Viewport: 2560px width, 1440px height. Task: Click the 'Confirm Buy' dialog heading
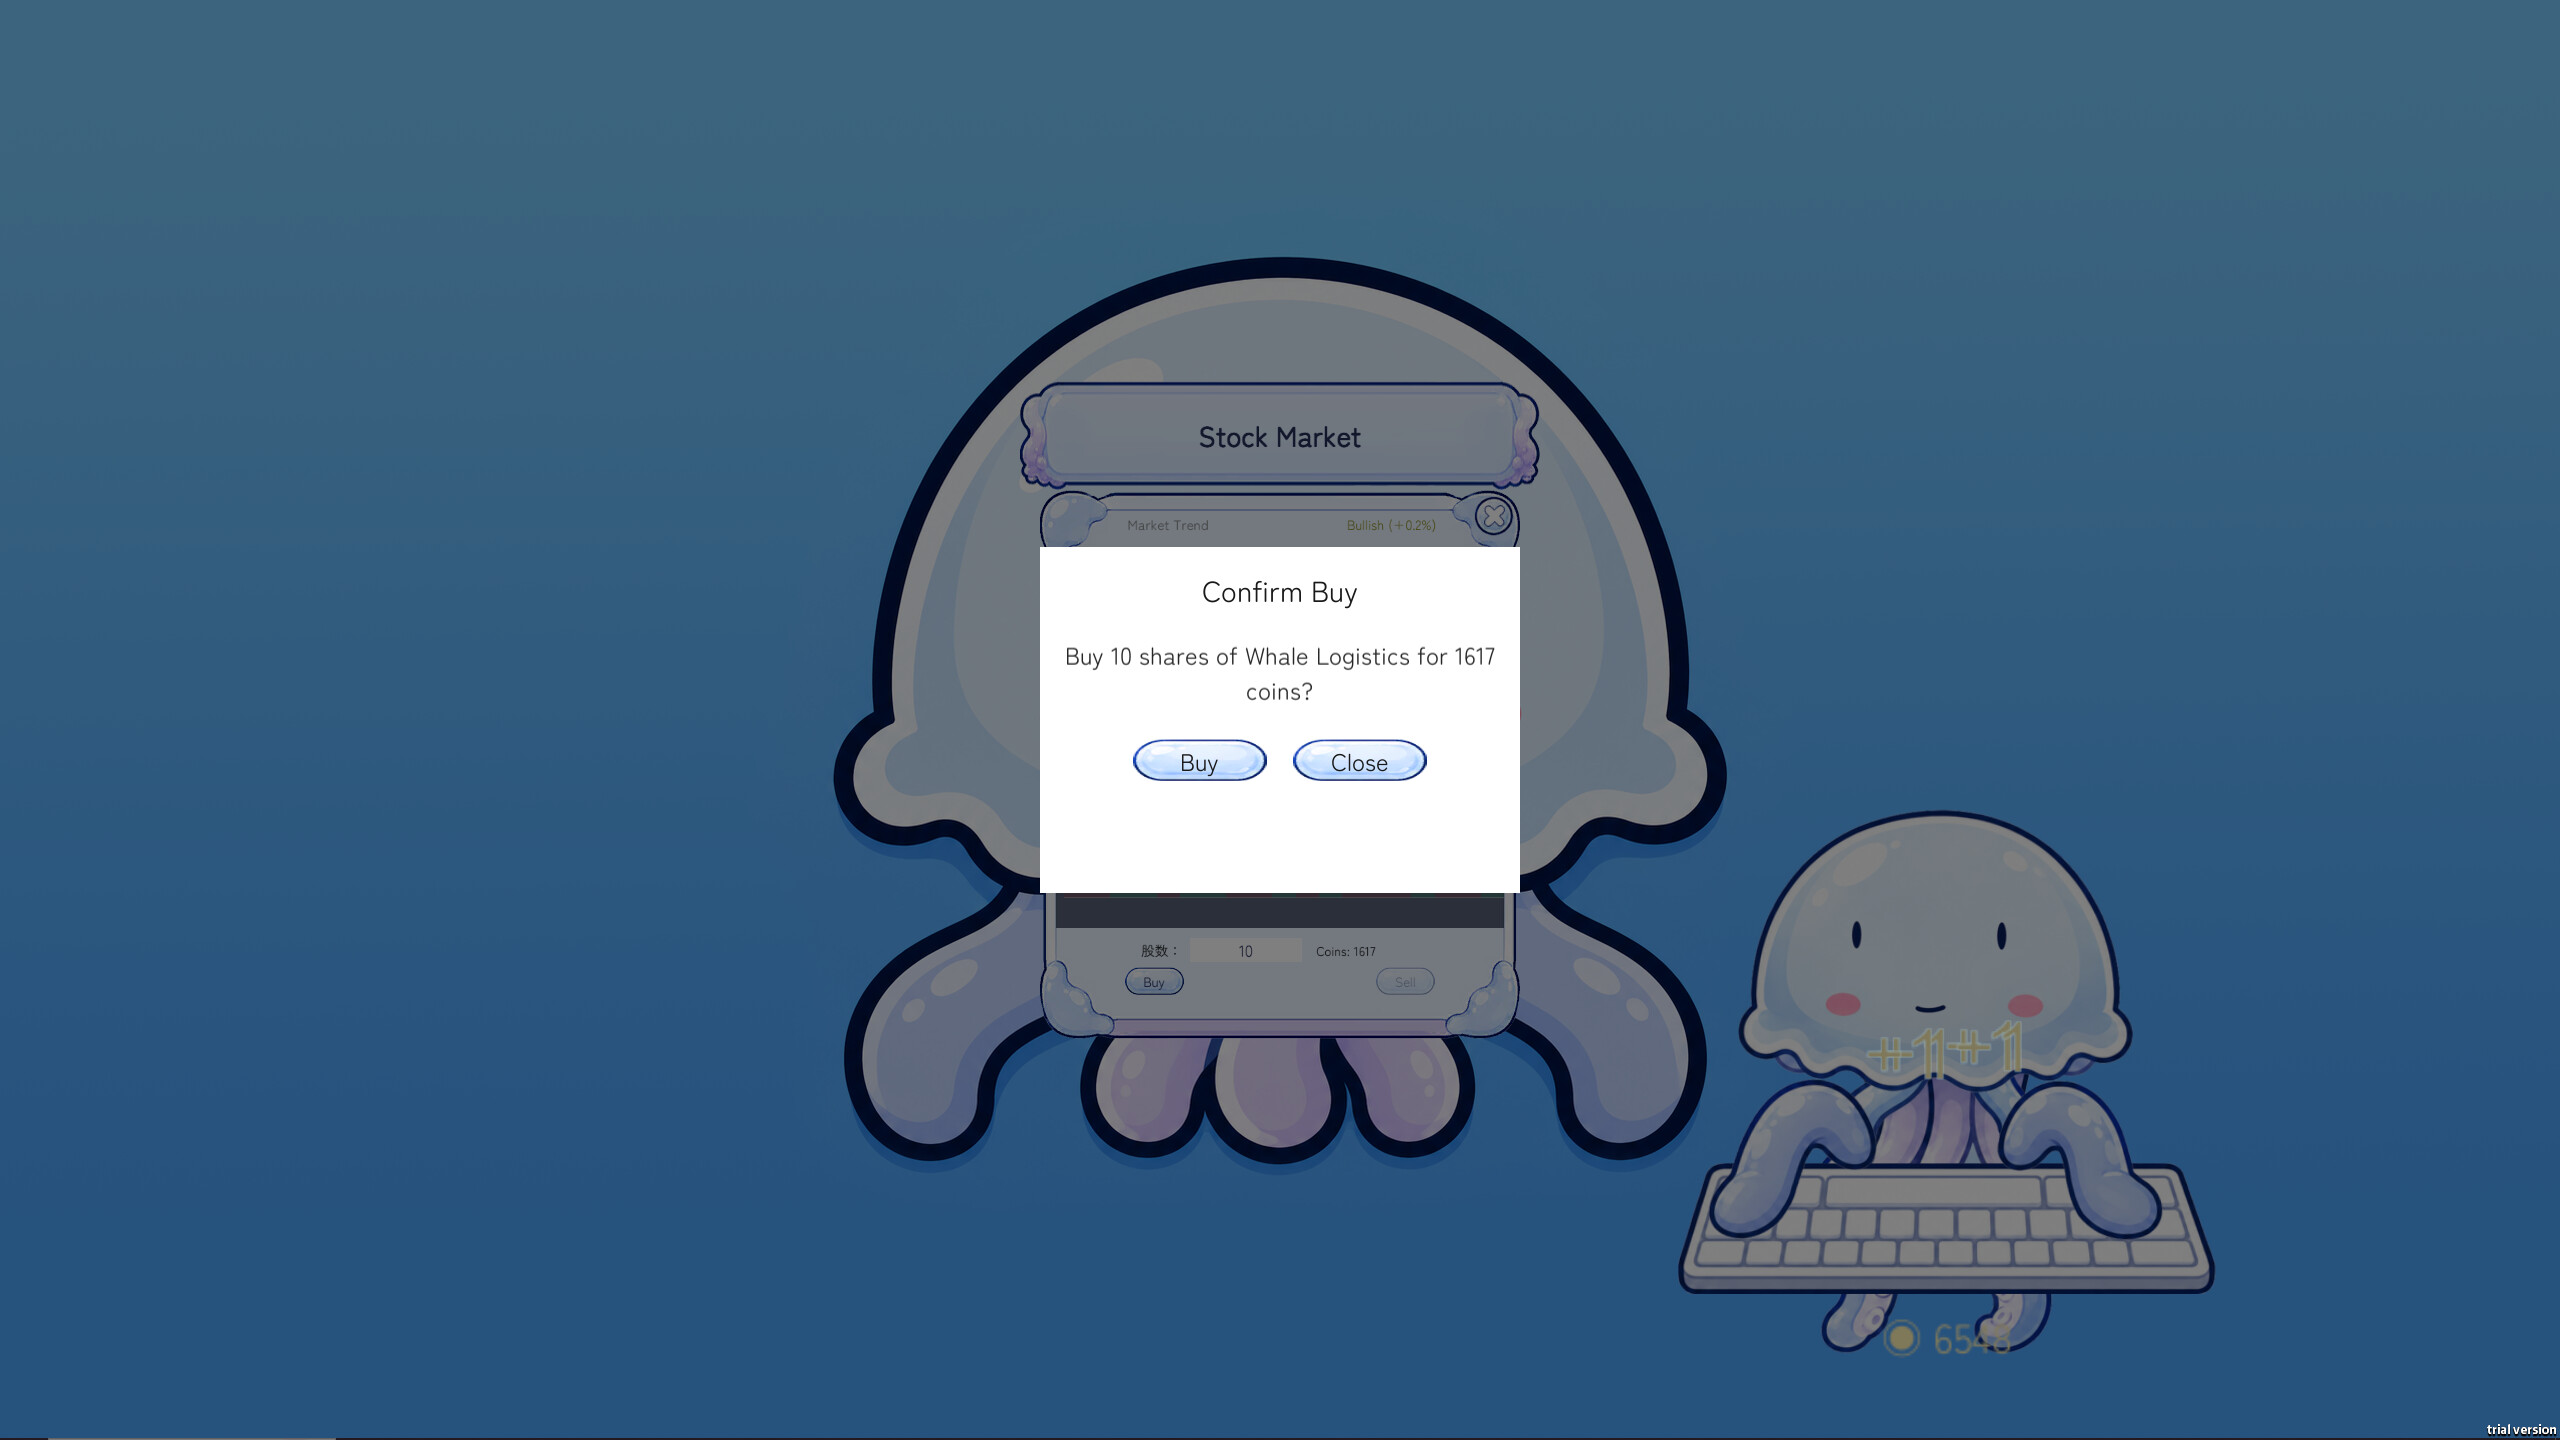coord(1279,593)
